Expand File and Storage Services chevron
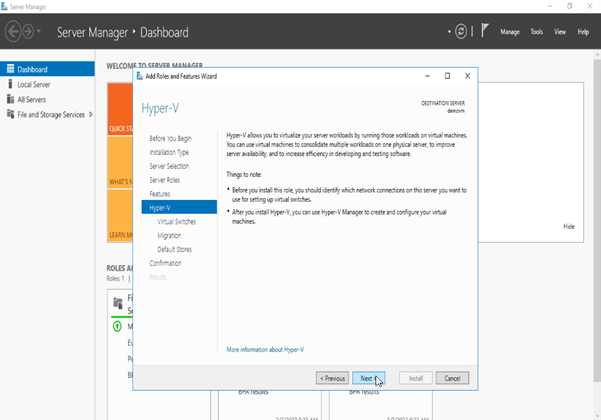Screen dimensions: 601x420 (91, 114)
